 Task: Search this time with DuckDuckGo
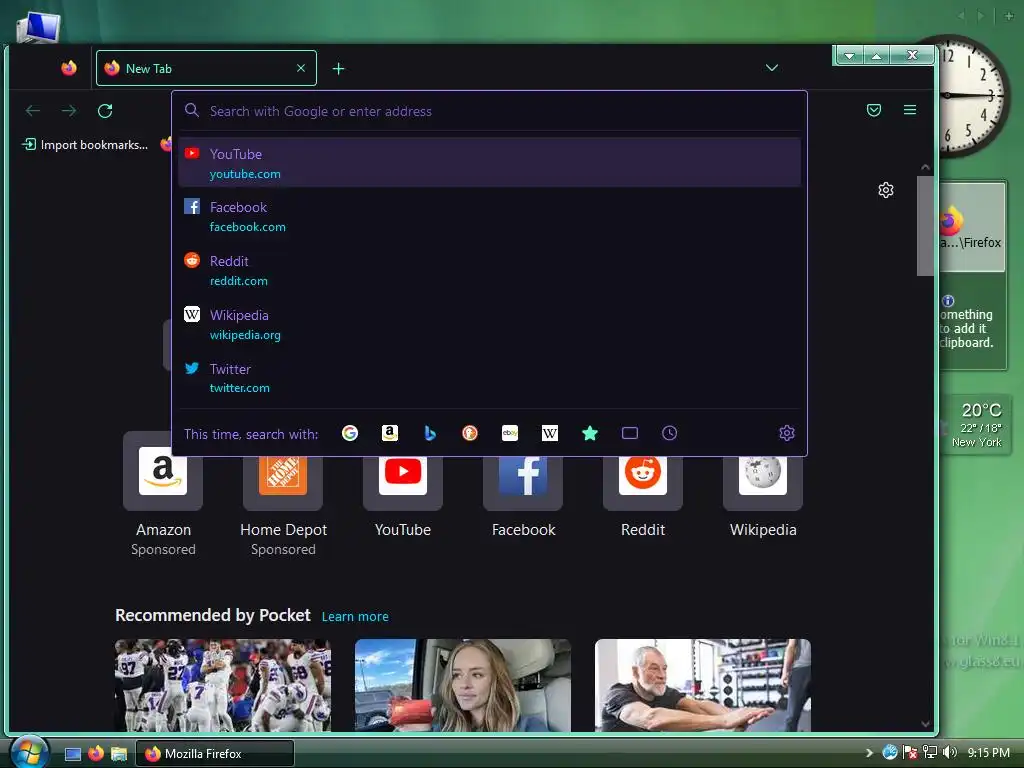coord(470,433)
